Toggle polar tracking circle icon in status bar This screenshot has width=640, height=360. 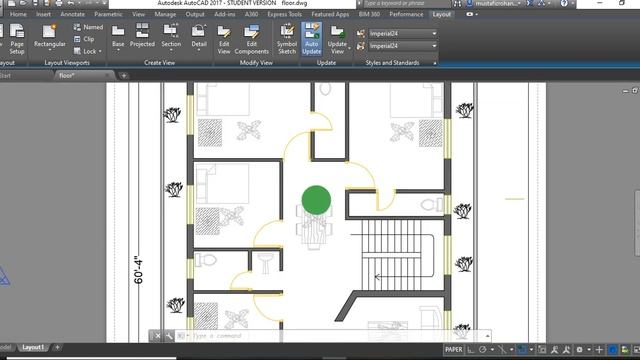coord(482,349)
